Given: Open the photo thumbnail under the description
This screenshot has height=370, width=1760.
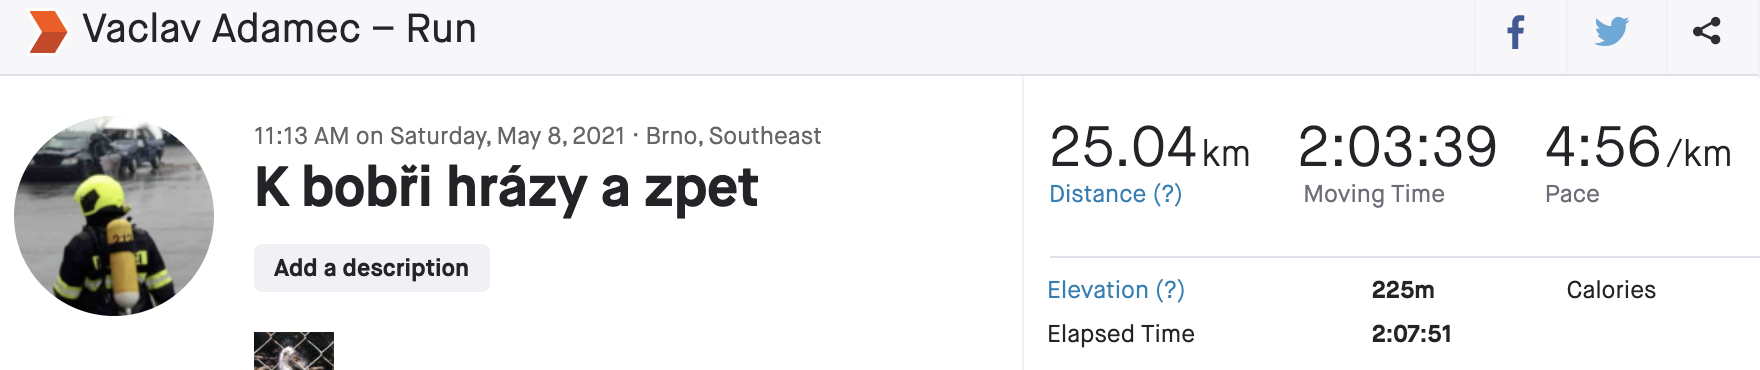Looking at the screenshot, I should click(294, 351).
